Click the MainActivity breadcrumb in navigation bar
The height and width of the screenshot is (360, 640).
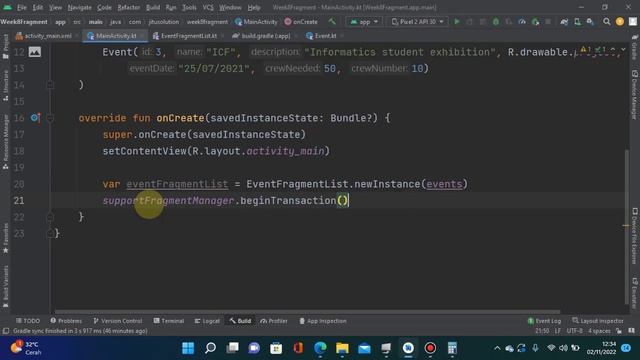pyautogui.click(x=256, y=22)
